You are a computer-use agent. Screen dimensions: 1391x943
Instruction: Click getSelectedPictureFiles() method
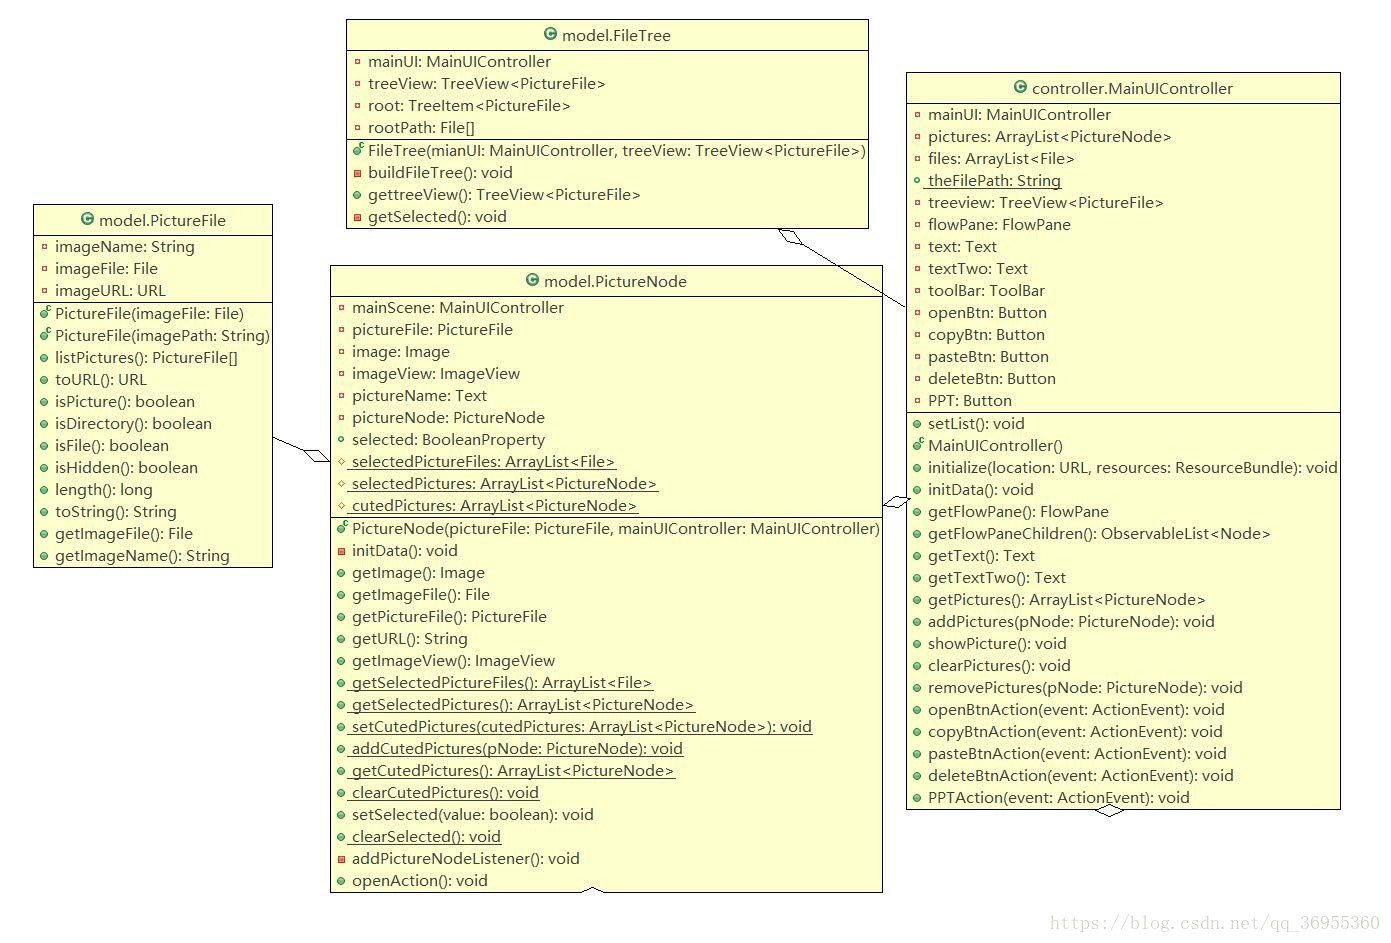click(502, 683)
